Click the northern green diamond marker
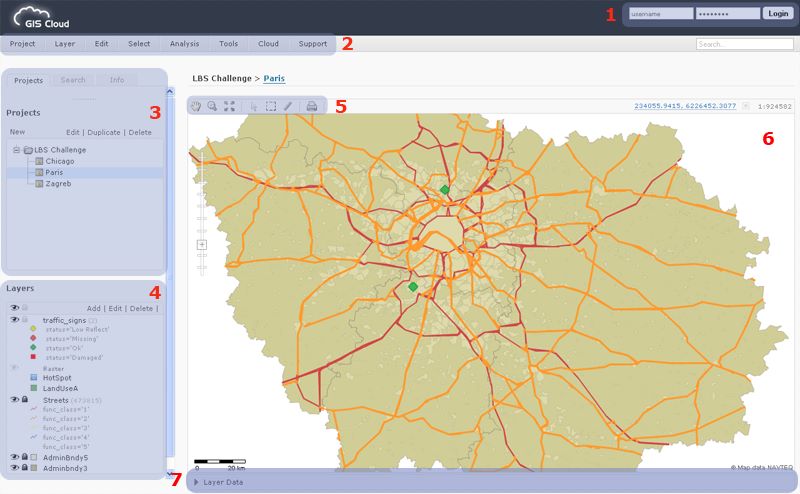Screen dimensions: 800x494 click(x=445, y=190)
